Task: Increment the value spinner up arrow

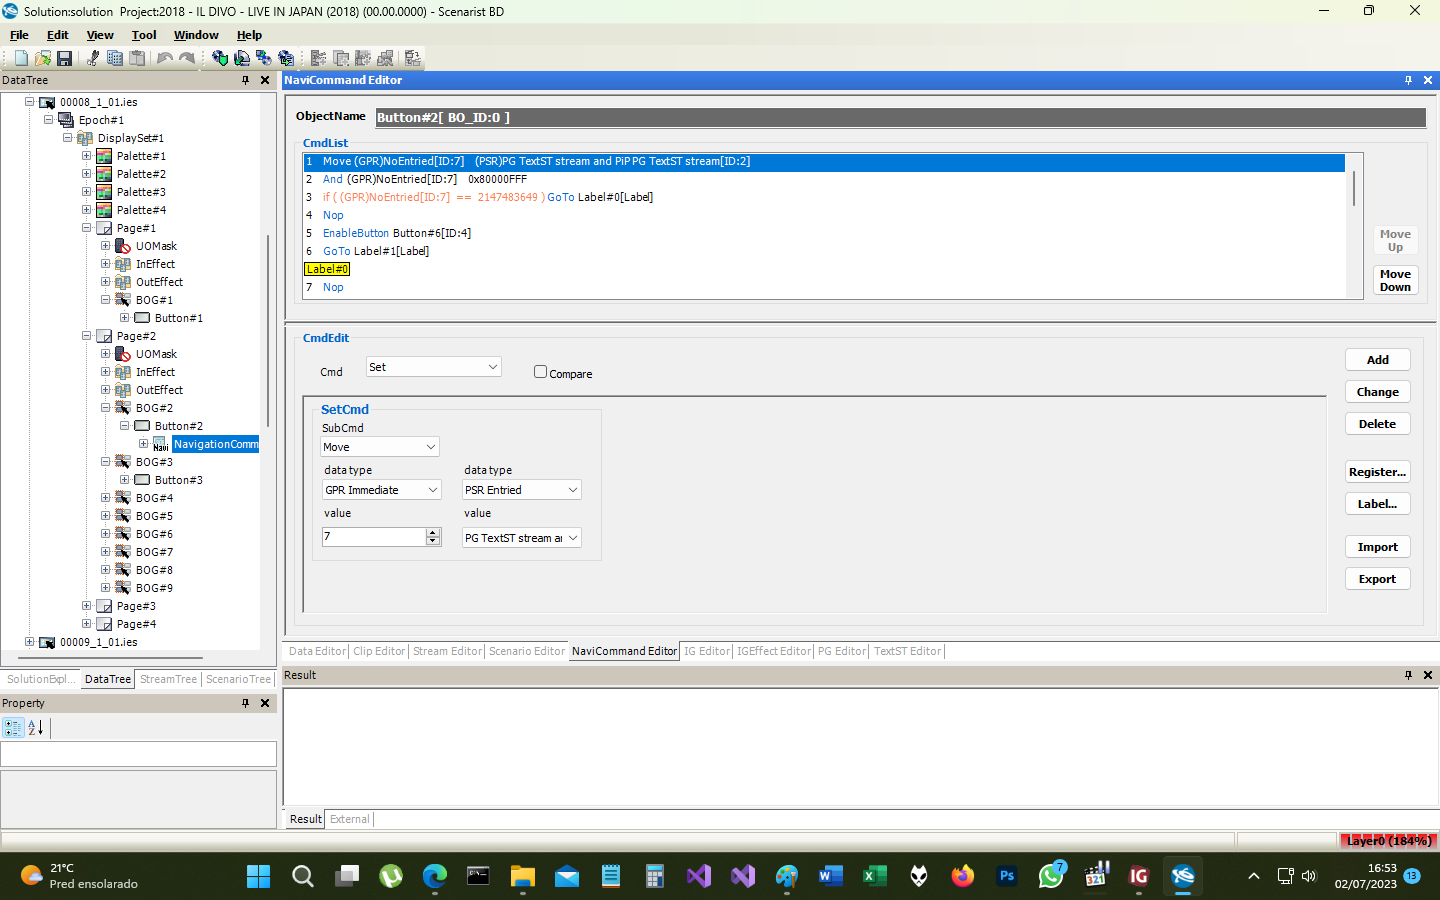Action: 433,533
